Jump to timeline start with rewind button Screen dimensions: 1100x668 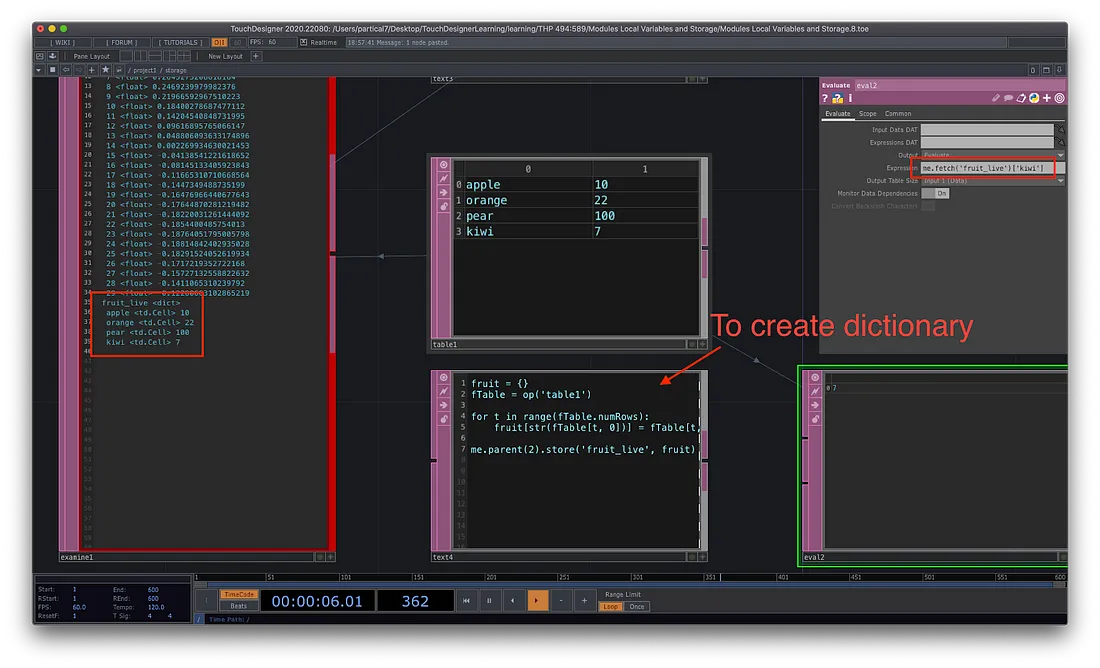click(x=465, y=601)
